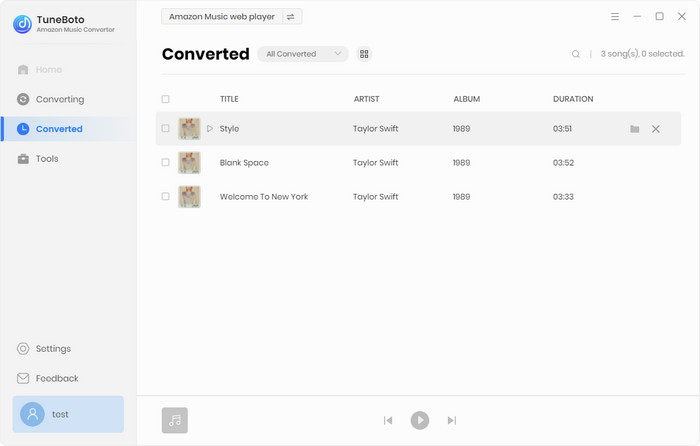
Task: Click the previous track button
Action: [388, 421]
